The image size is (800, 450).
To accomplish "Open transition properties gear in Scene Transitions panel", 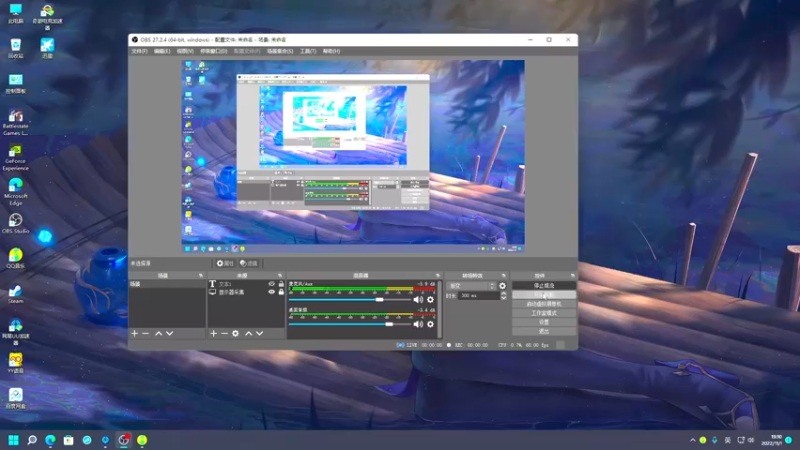I will click(502, 286).
